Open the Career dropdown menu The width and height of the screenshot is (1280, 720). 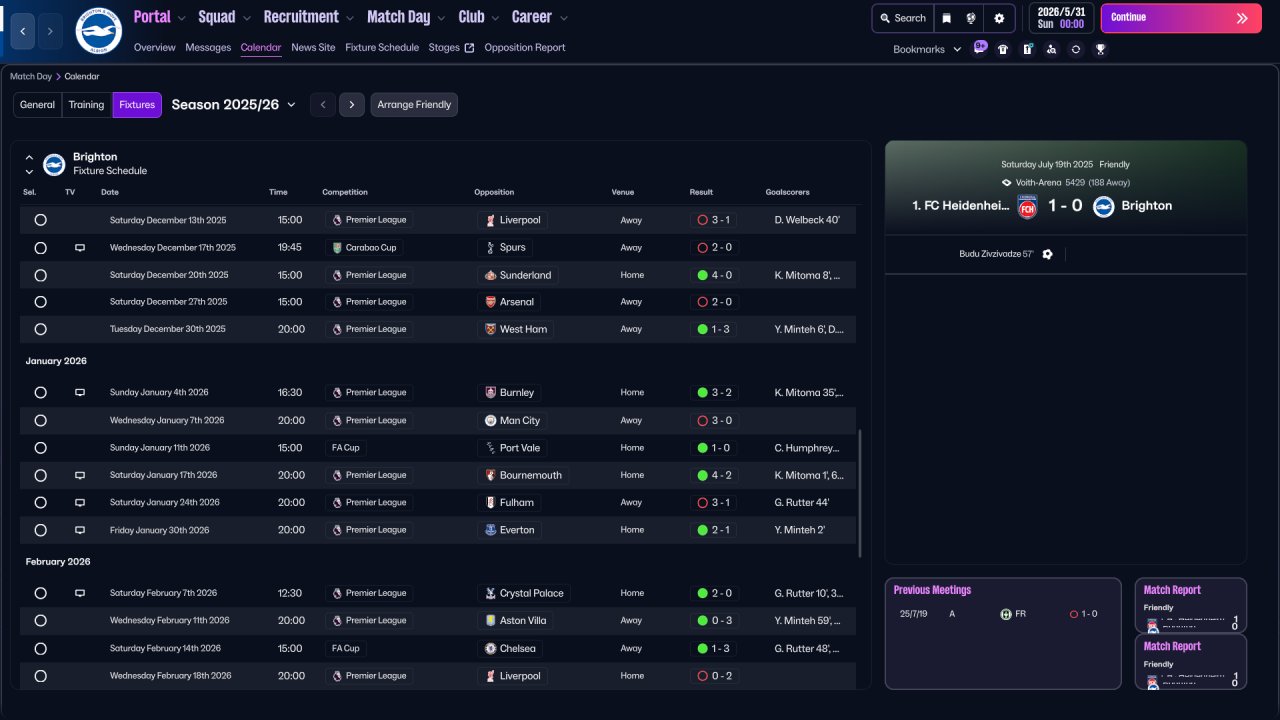coord(540,17)
